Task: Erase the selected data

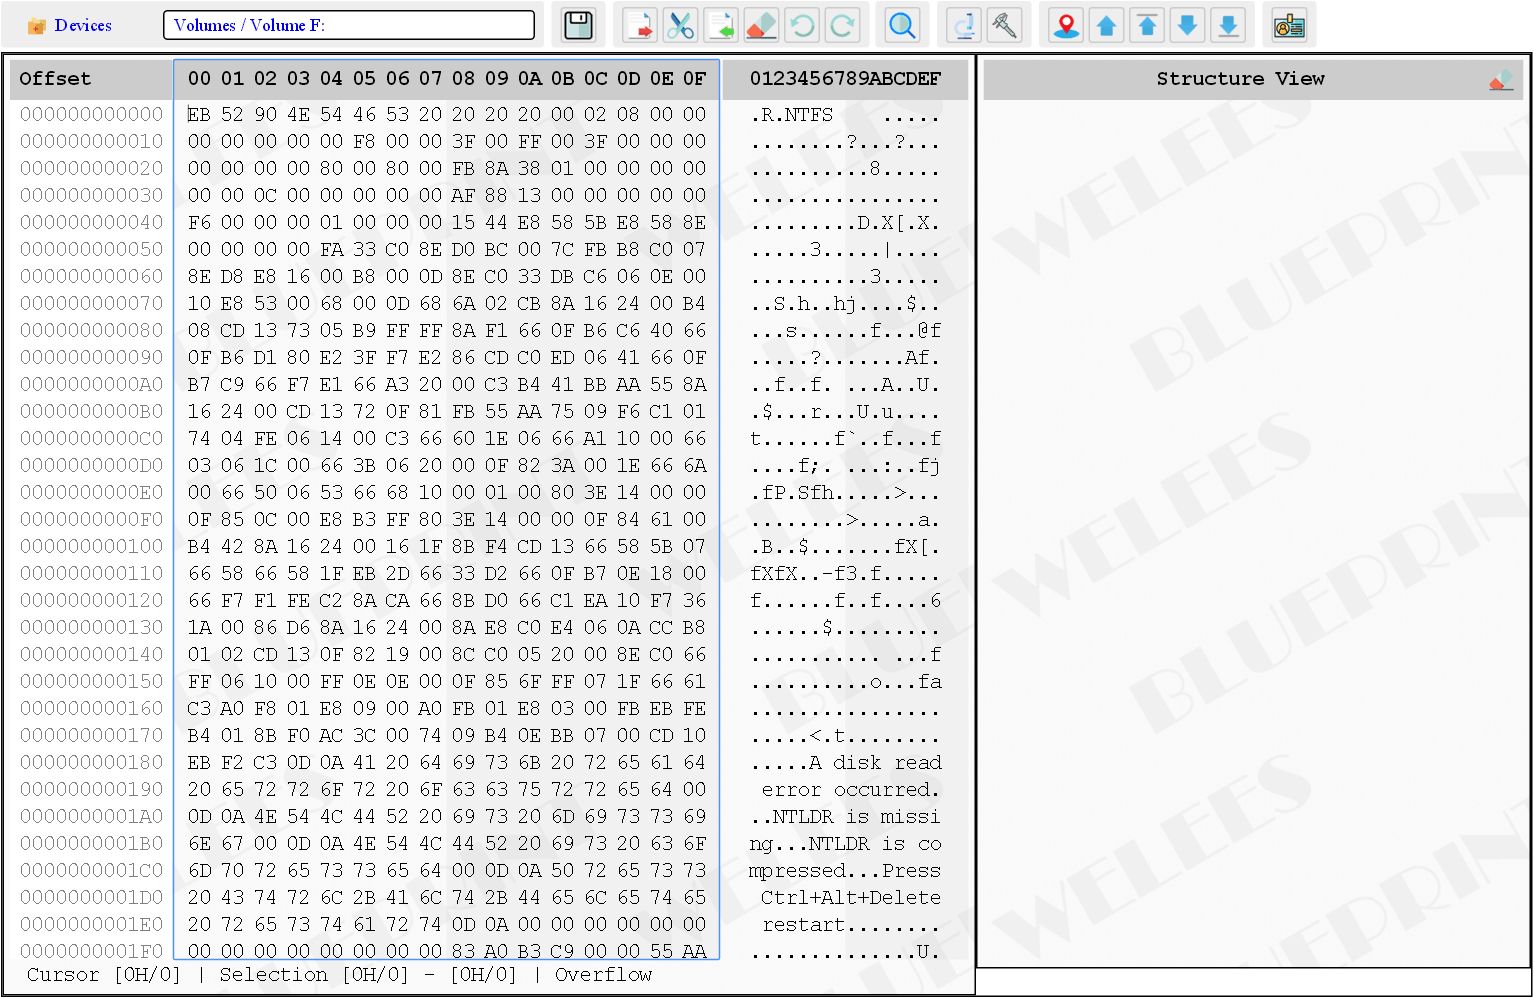Action: coord(761,25)
